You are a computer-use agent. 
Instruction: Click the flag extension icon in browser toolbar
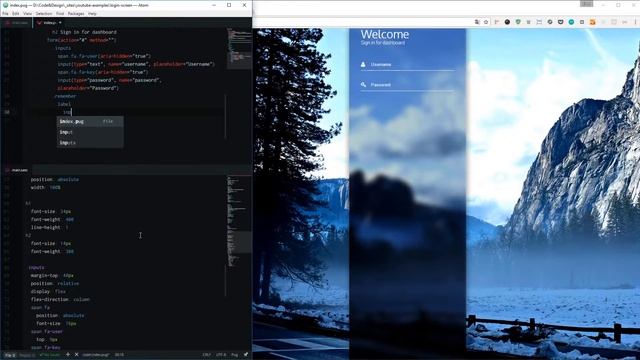point(497,22)
